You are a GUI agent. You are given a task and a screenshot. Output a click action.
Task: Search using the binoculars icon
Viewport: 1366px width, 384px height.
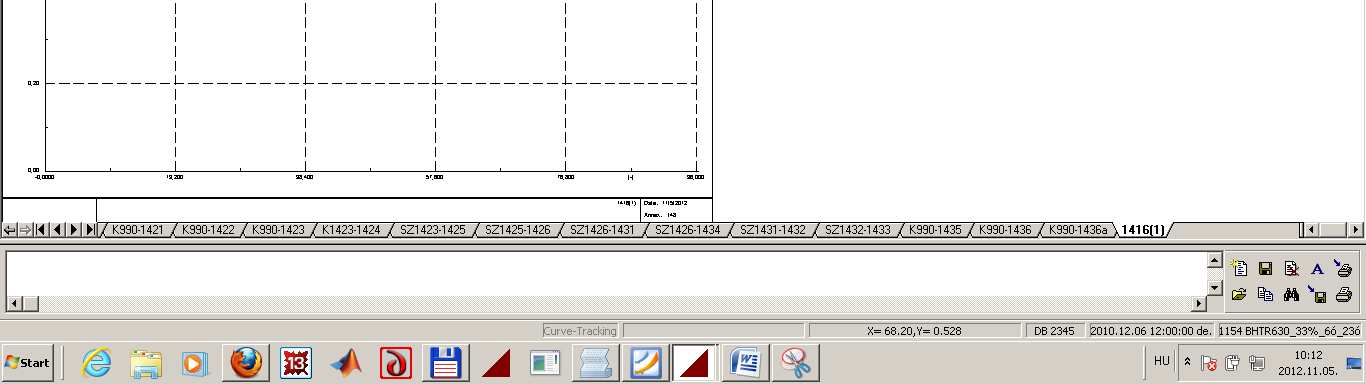point(1291,294)
